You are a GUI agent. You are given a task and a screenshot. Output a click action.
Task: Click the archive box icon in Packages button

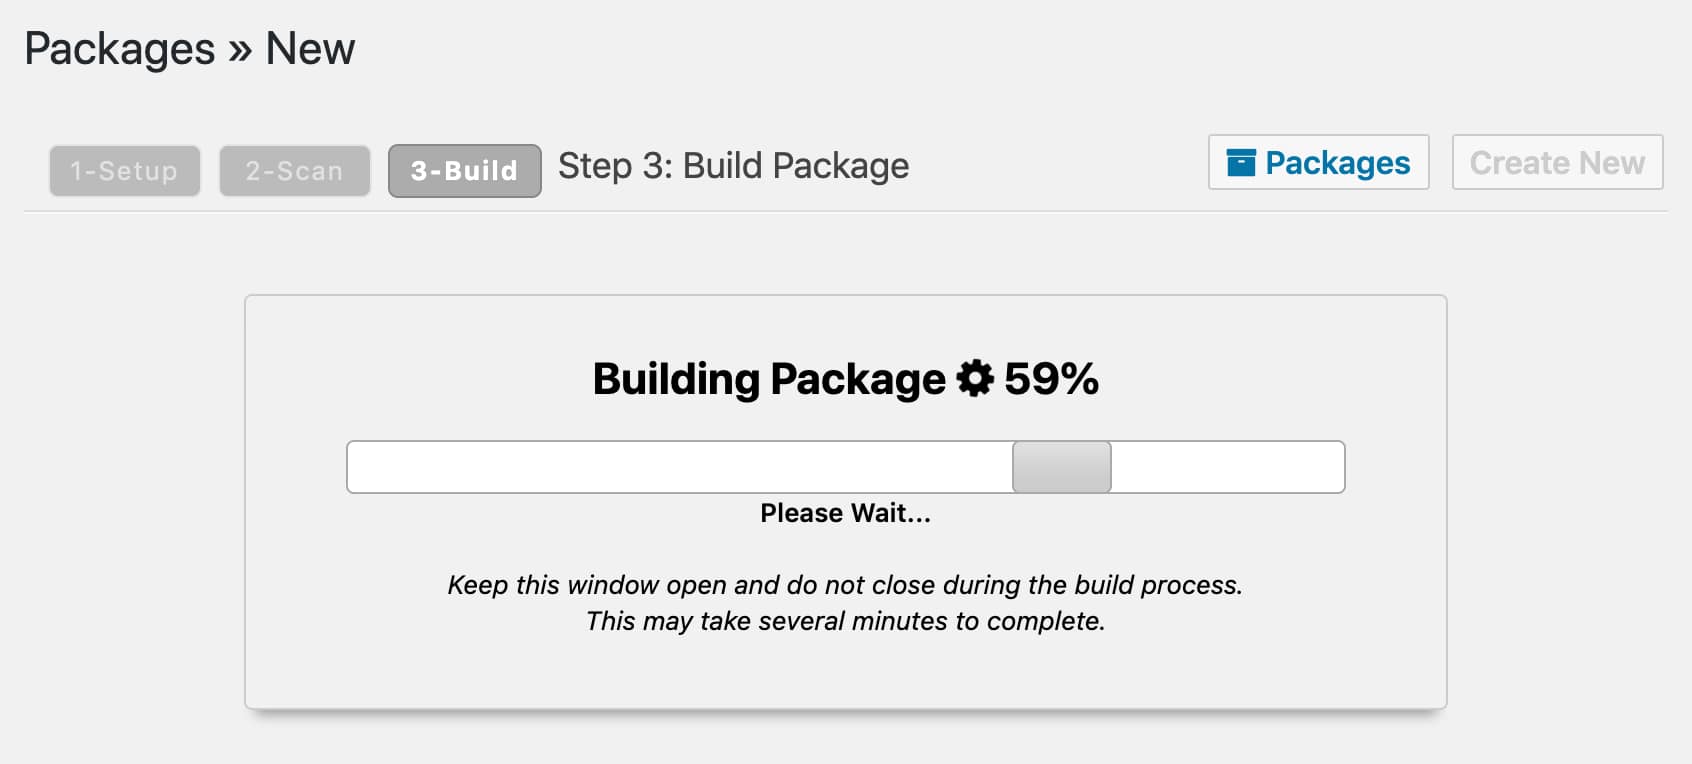1240,163
